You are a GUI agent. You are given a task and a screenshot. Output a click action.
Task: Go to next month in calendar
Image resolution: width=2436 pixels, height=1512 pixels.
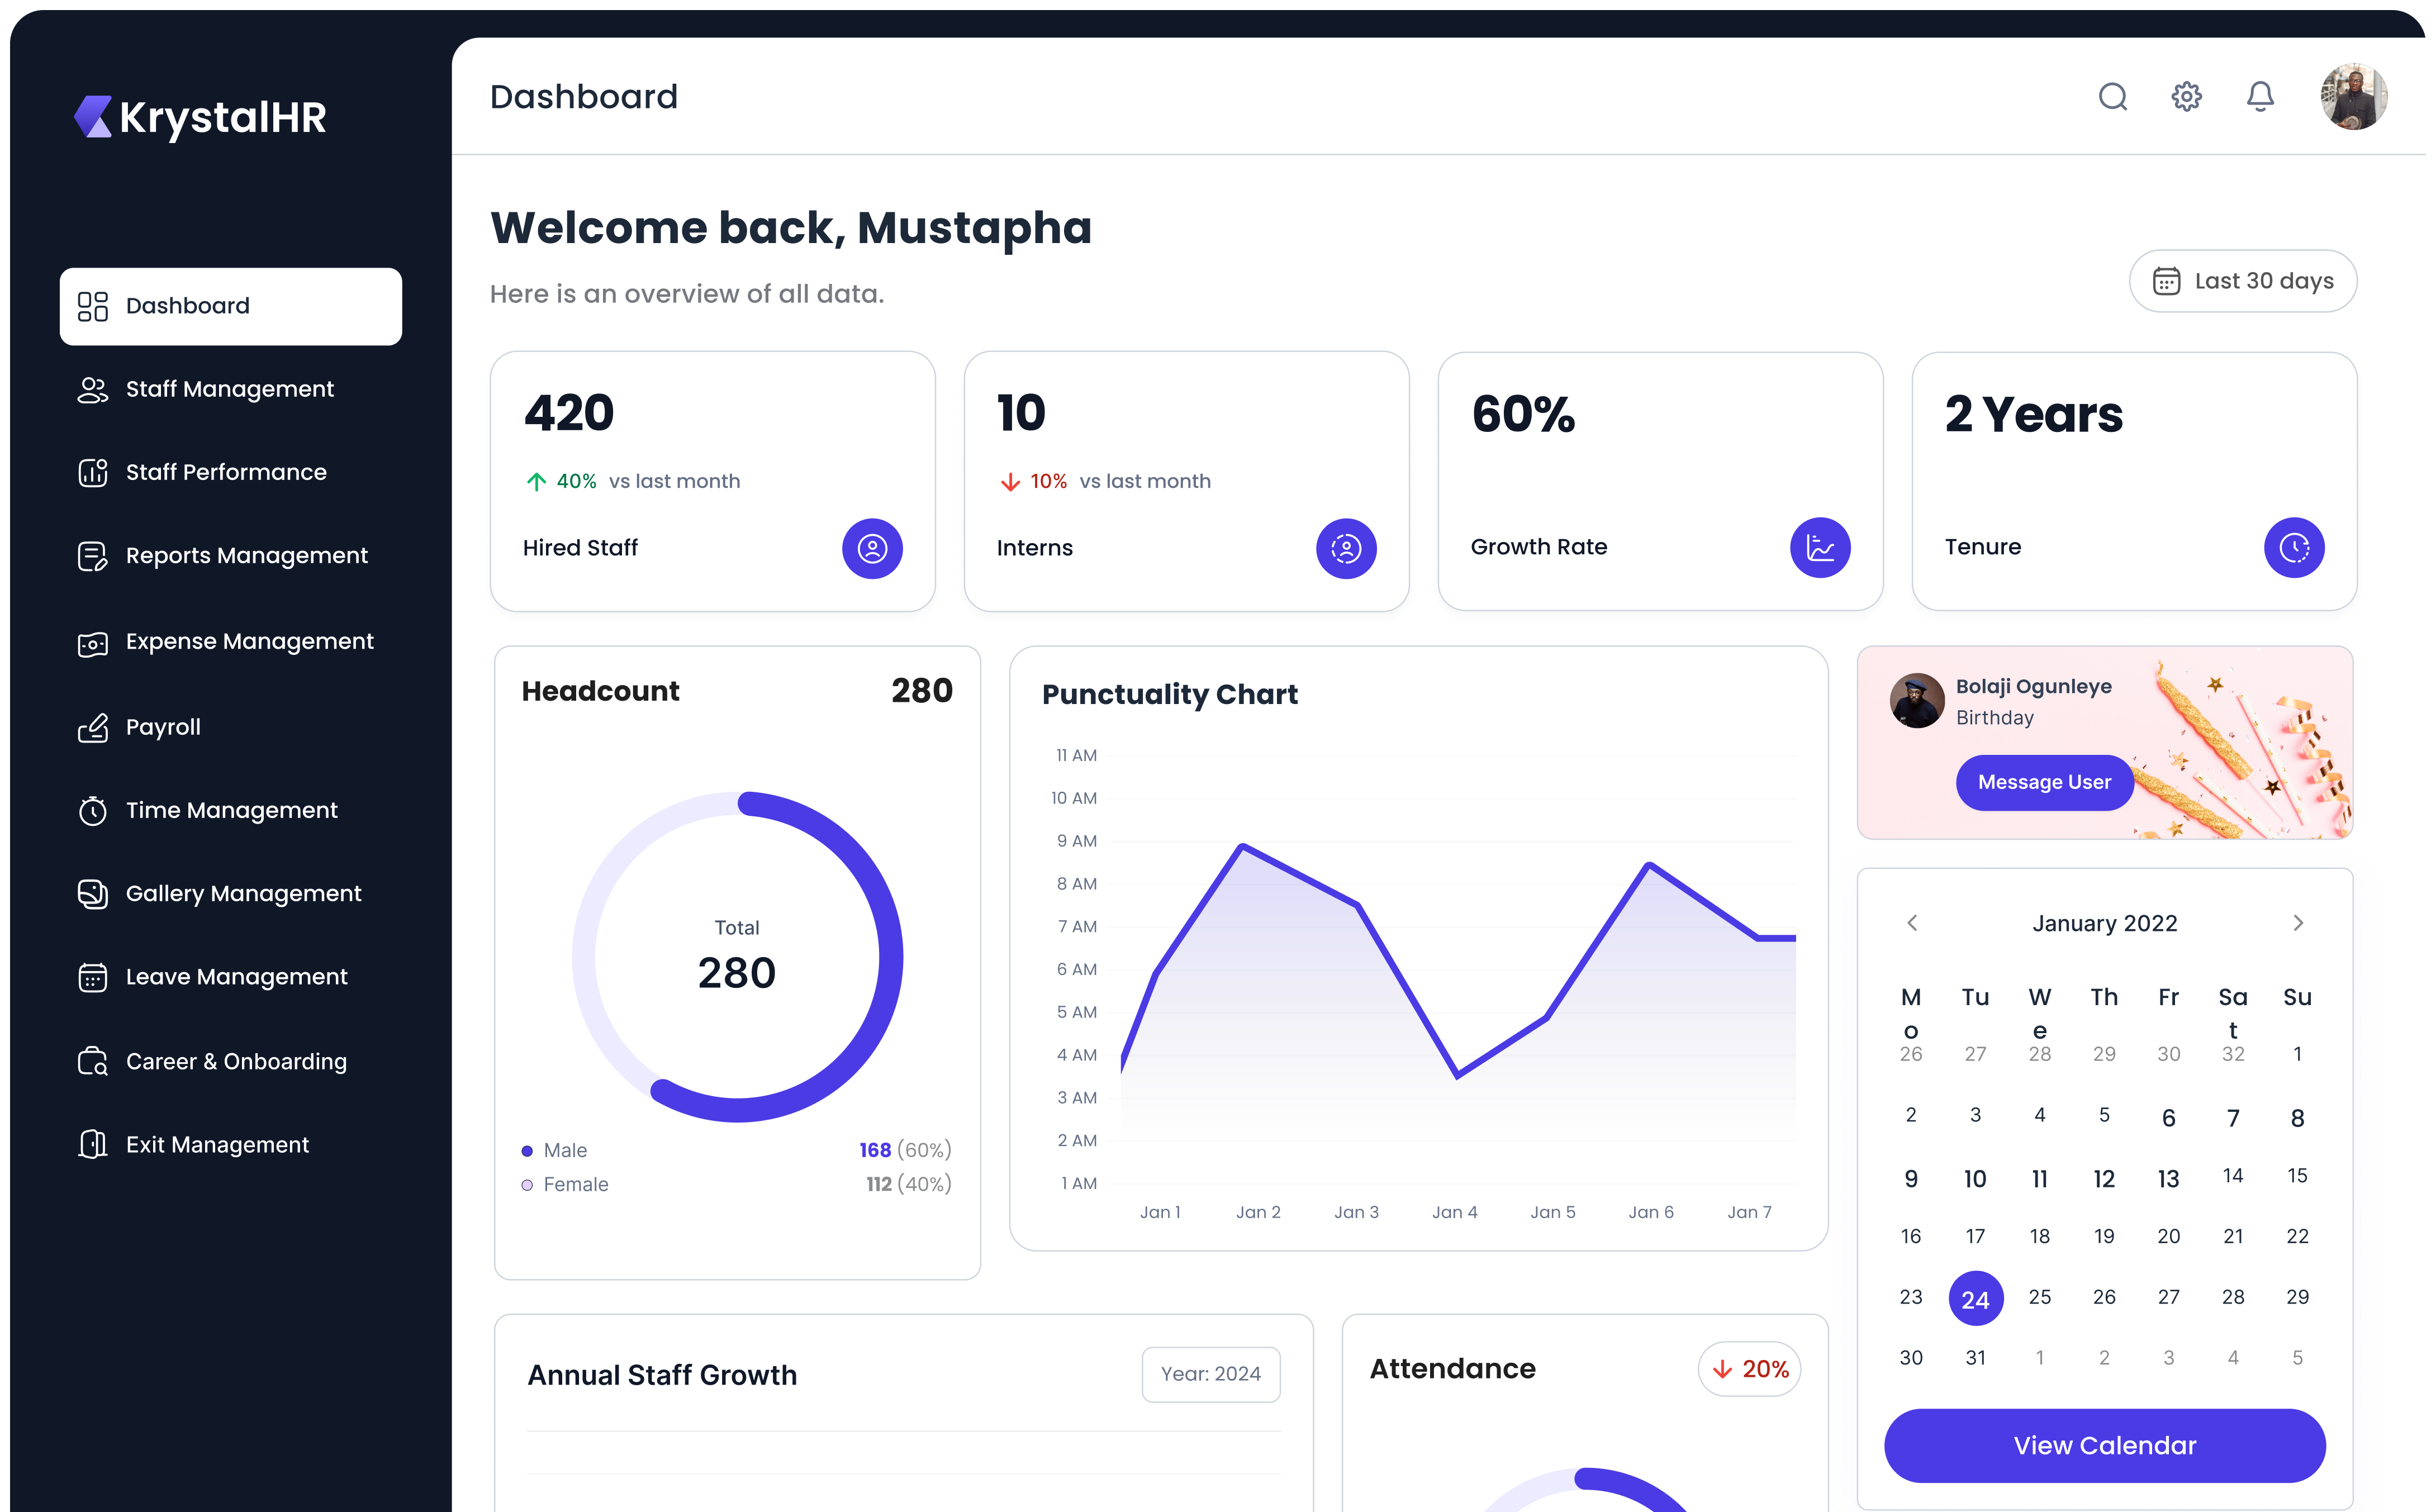point(2298,923)
